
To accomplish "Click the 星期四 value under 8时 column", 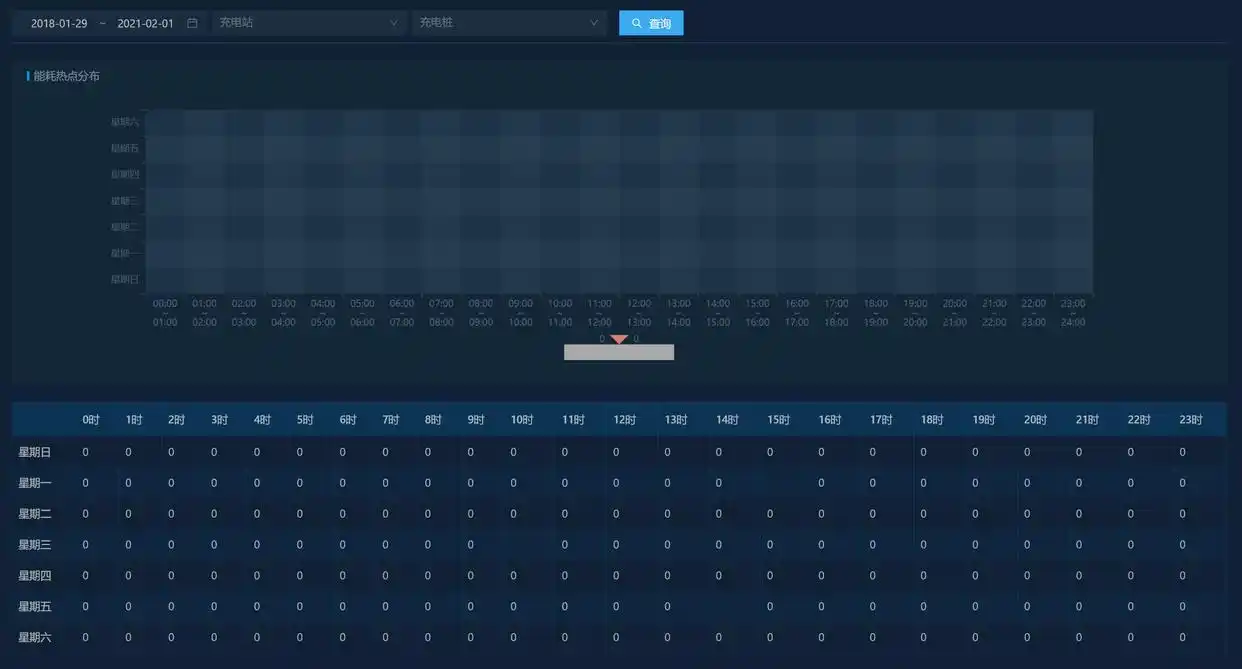I will (x=428, y=576).
